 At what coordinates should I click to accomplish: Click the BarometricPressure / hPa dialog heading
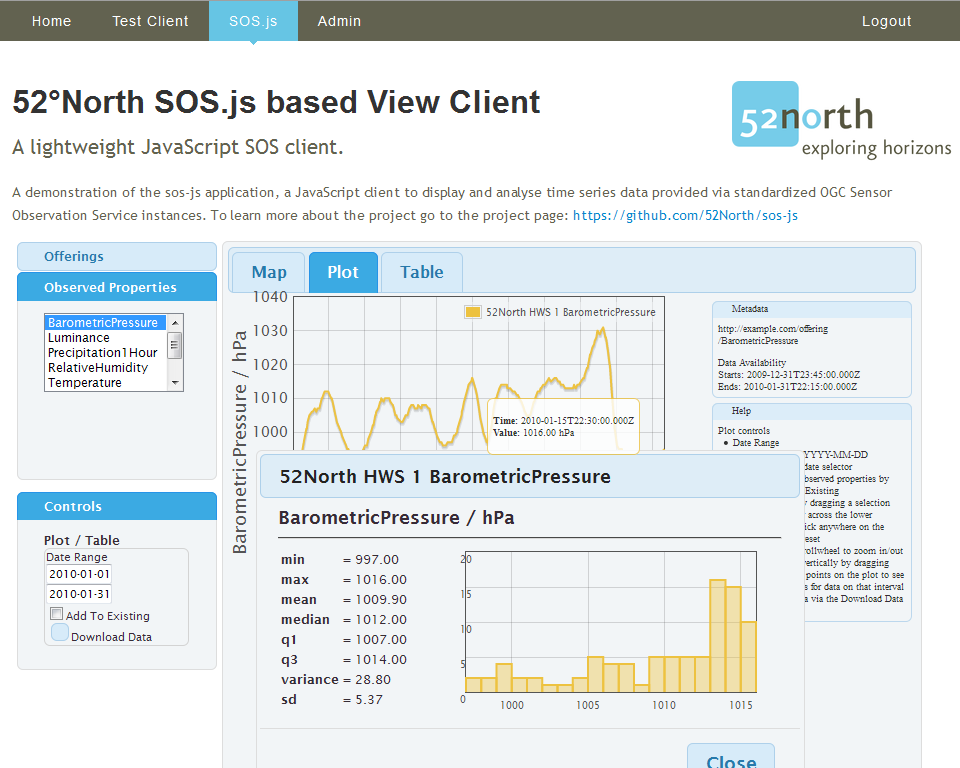pos(396,518)
